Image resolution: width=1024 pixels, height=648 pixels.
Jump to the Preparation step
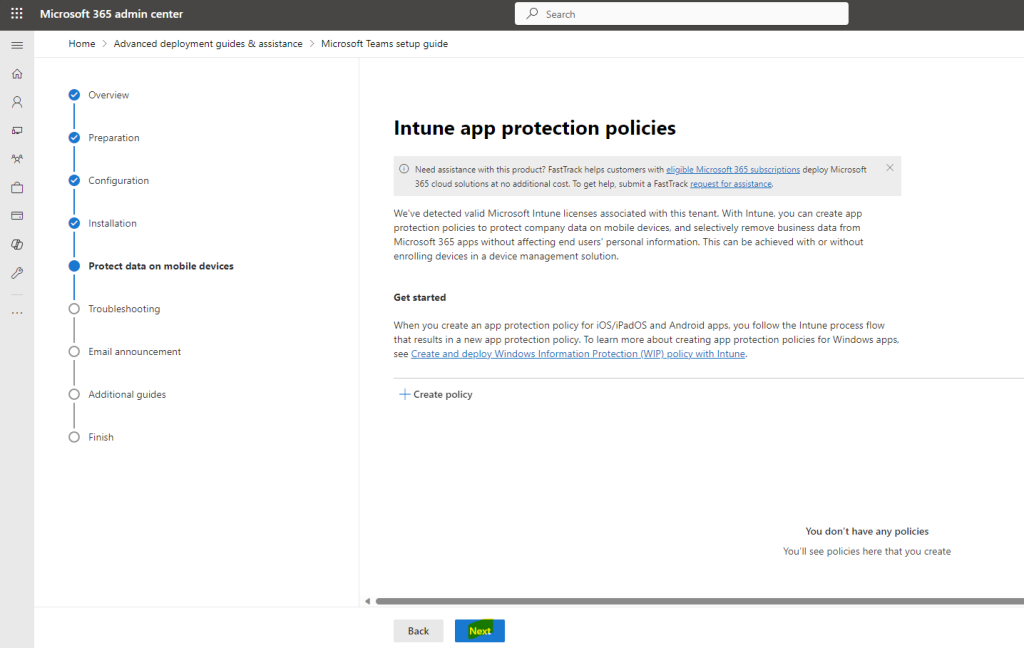coord(114,138)
